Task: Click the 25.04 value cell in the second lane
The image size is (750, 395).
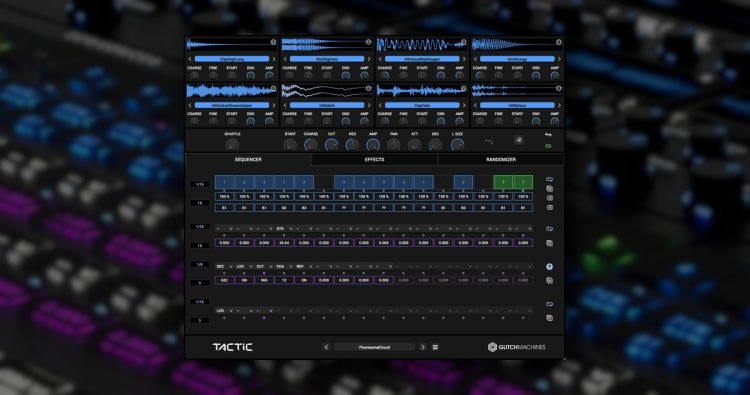Action: (284, 243)
